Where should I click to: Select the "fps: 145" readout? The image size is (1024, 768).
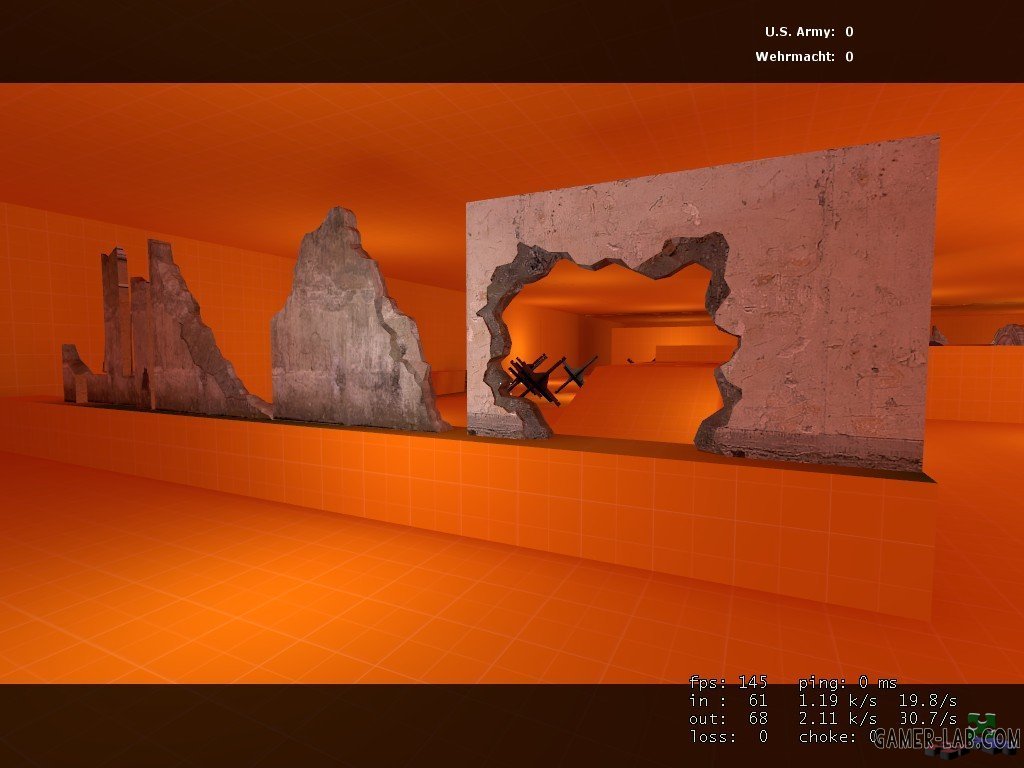[728, 682]
